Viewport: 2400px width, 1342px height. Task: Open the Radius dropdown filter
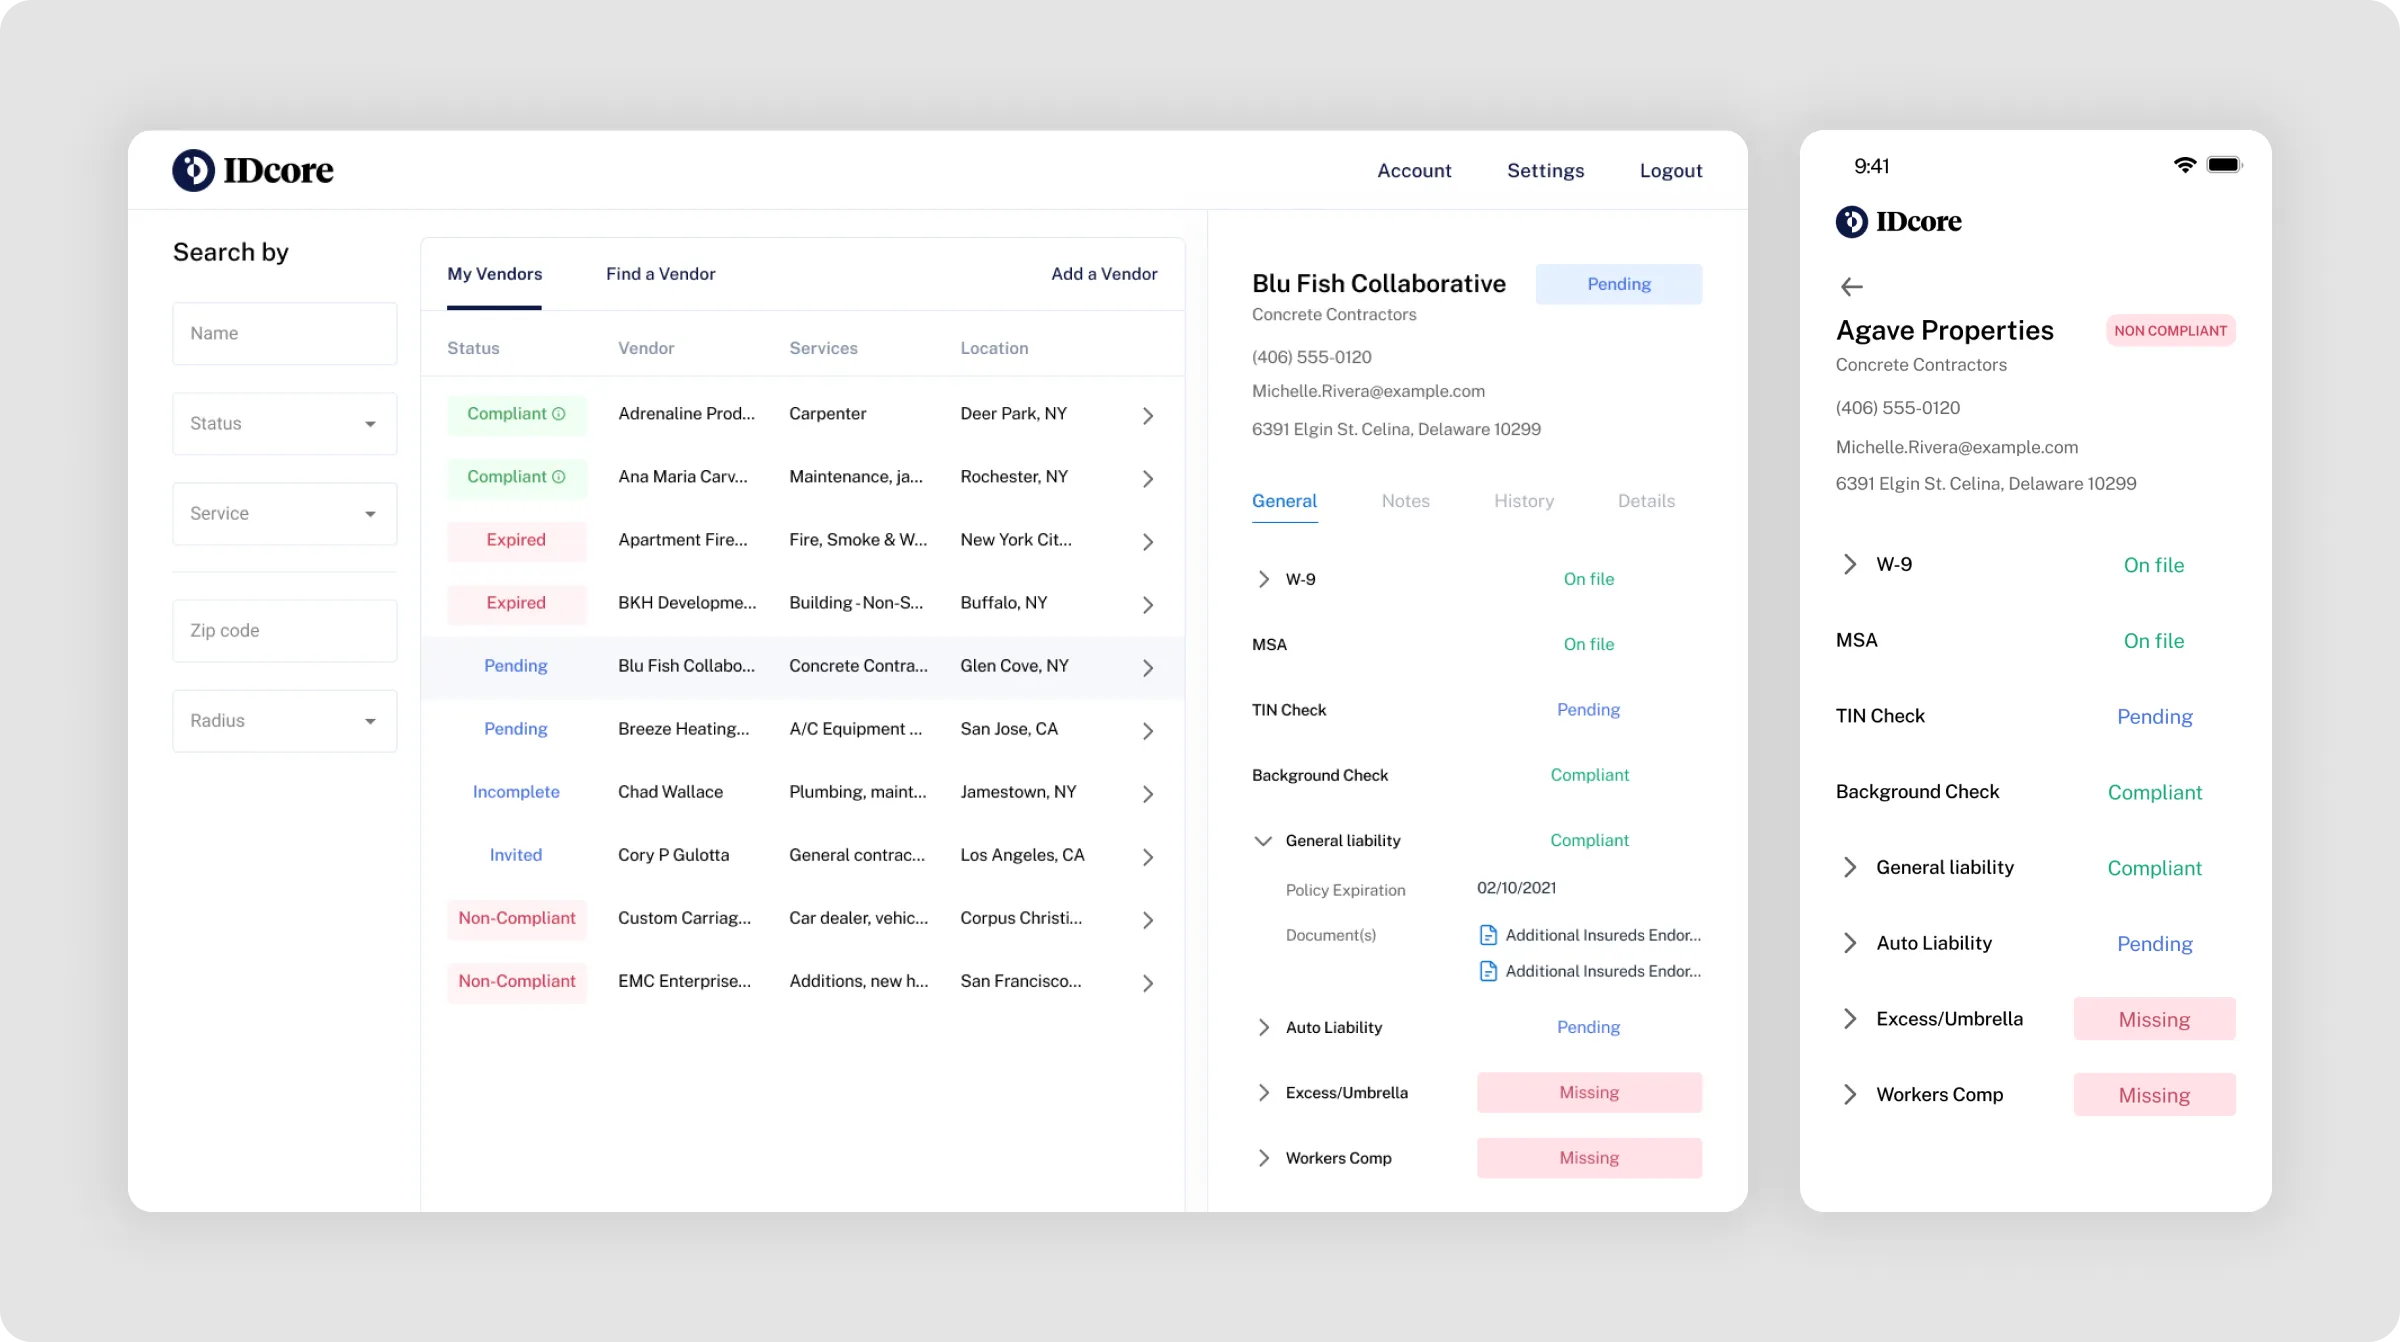point(284,721)
